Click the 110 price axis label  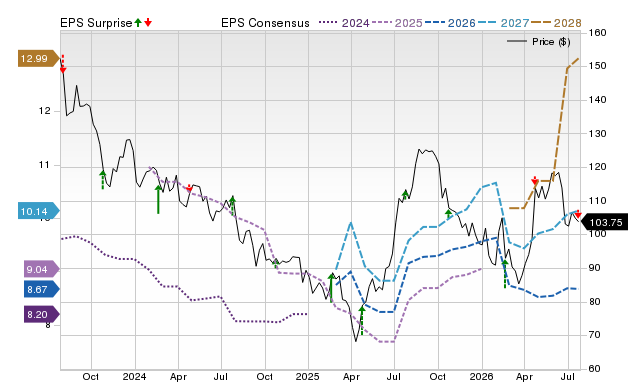point(598,201)
